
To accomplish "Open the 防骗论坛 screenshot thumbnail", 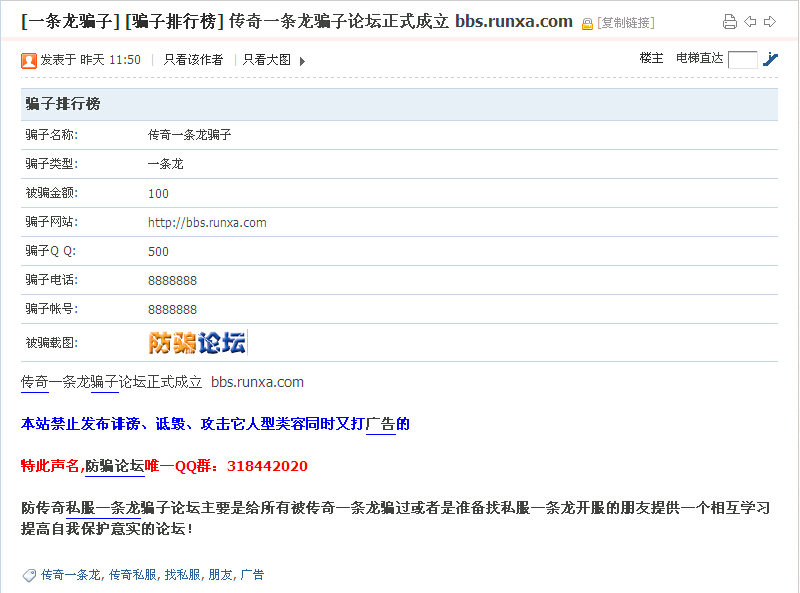I will point(197,343).
